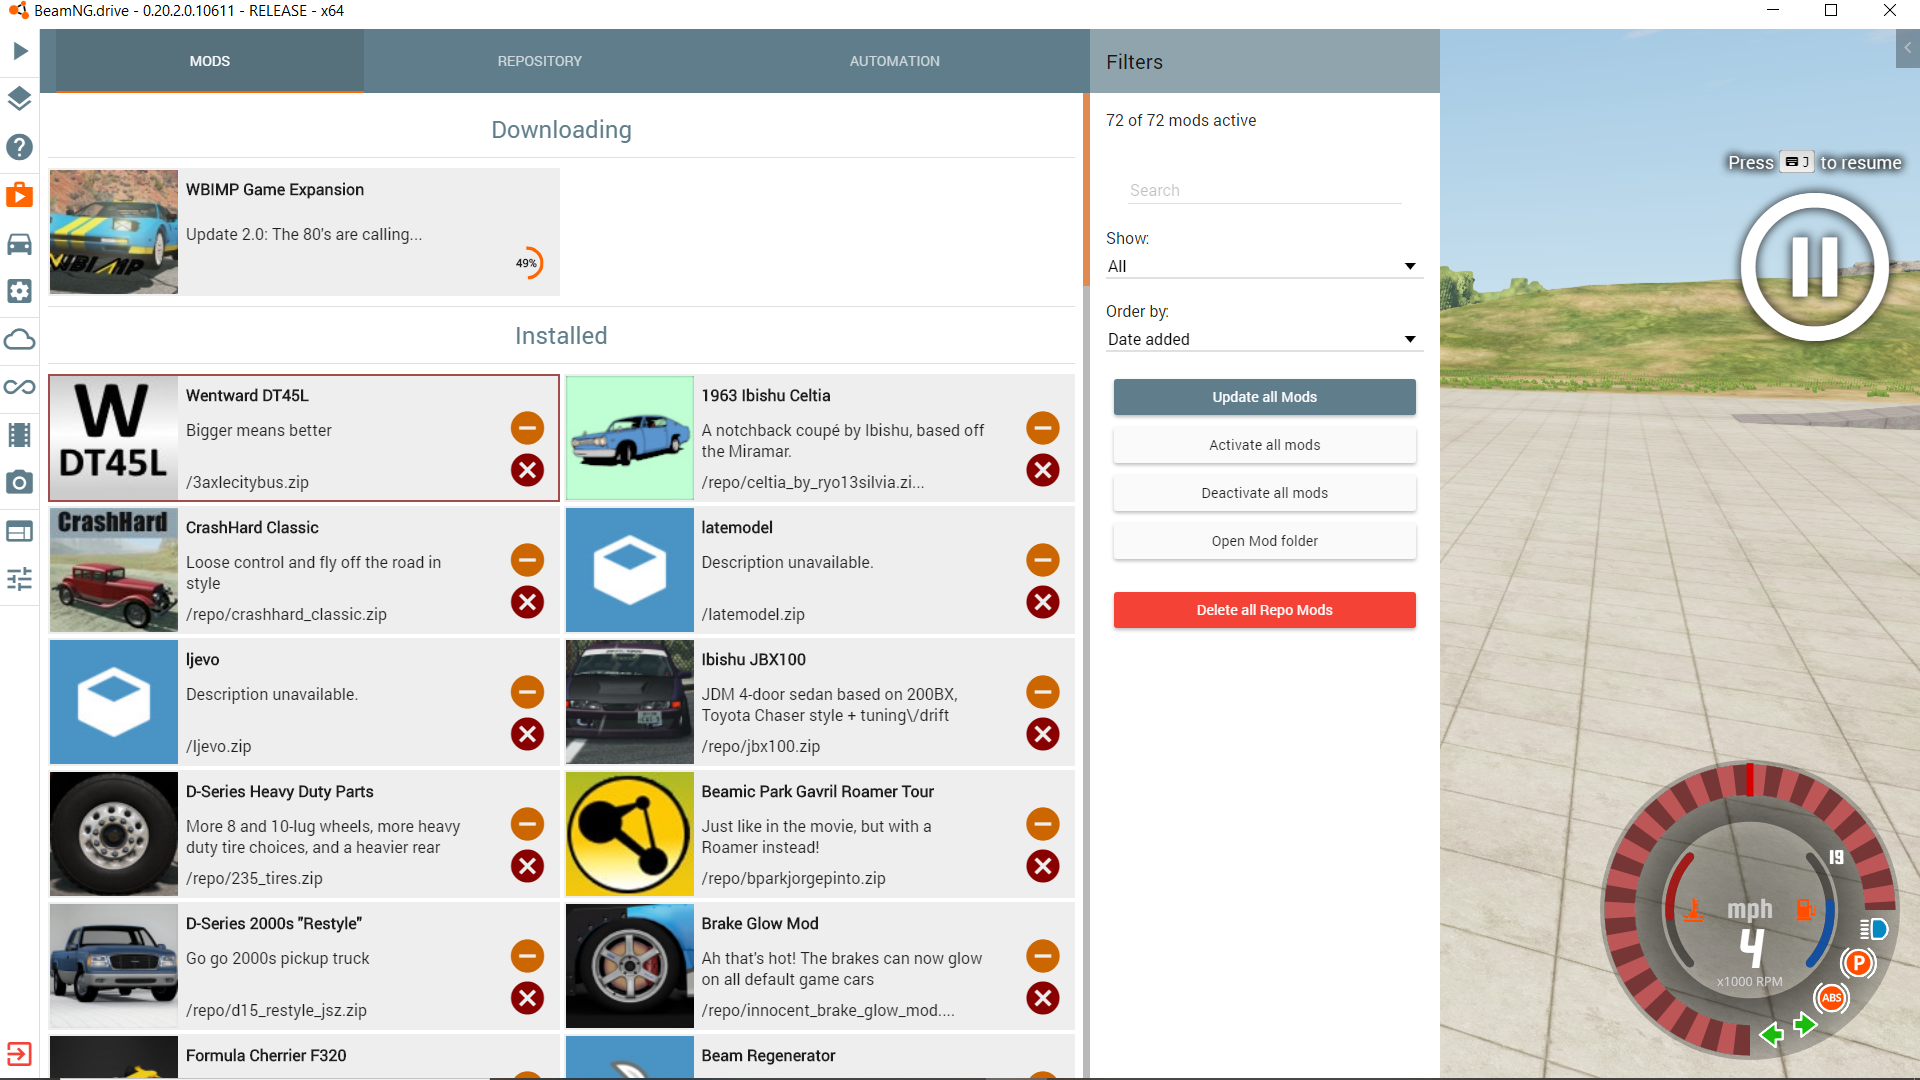Delete the CrashHard Classic mod
Screen dimensions: 1920x1080
click(x=527, y=602)
